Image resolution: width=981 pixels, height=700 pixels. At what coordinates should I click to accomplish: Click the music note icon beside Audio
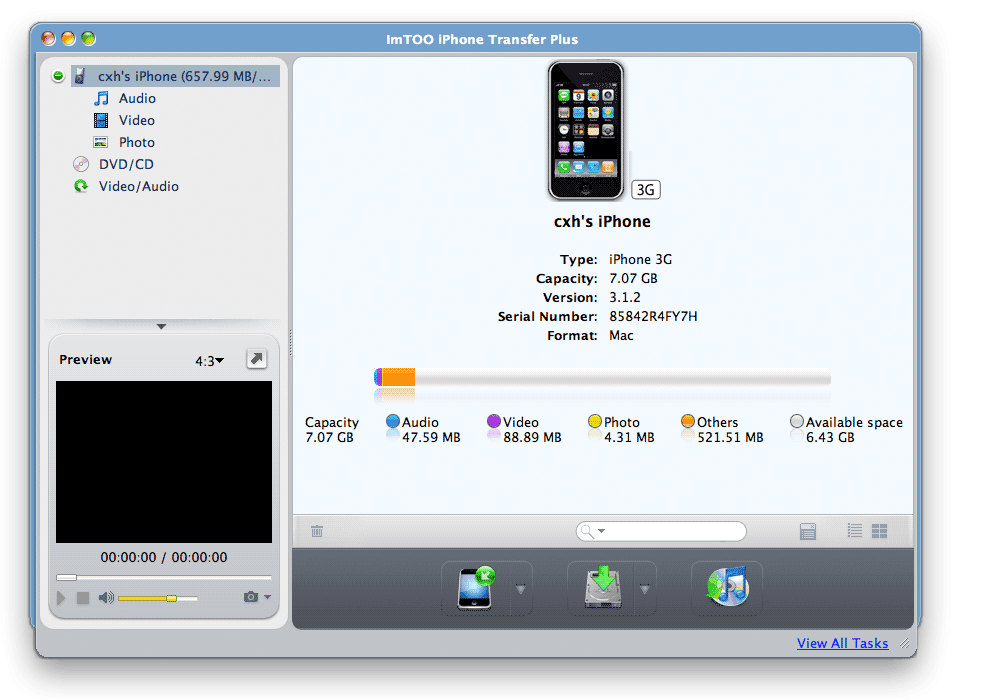click(101, 98)
